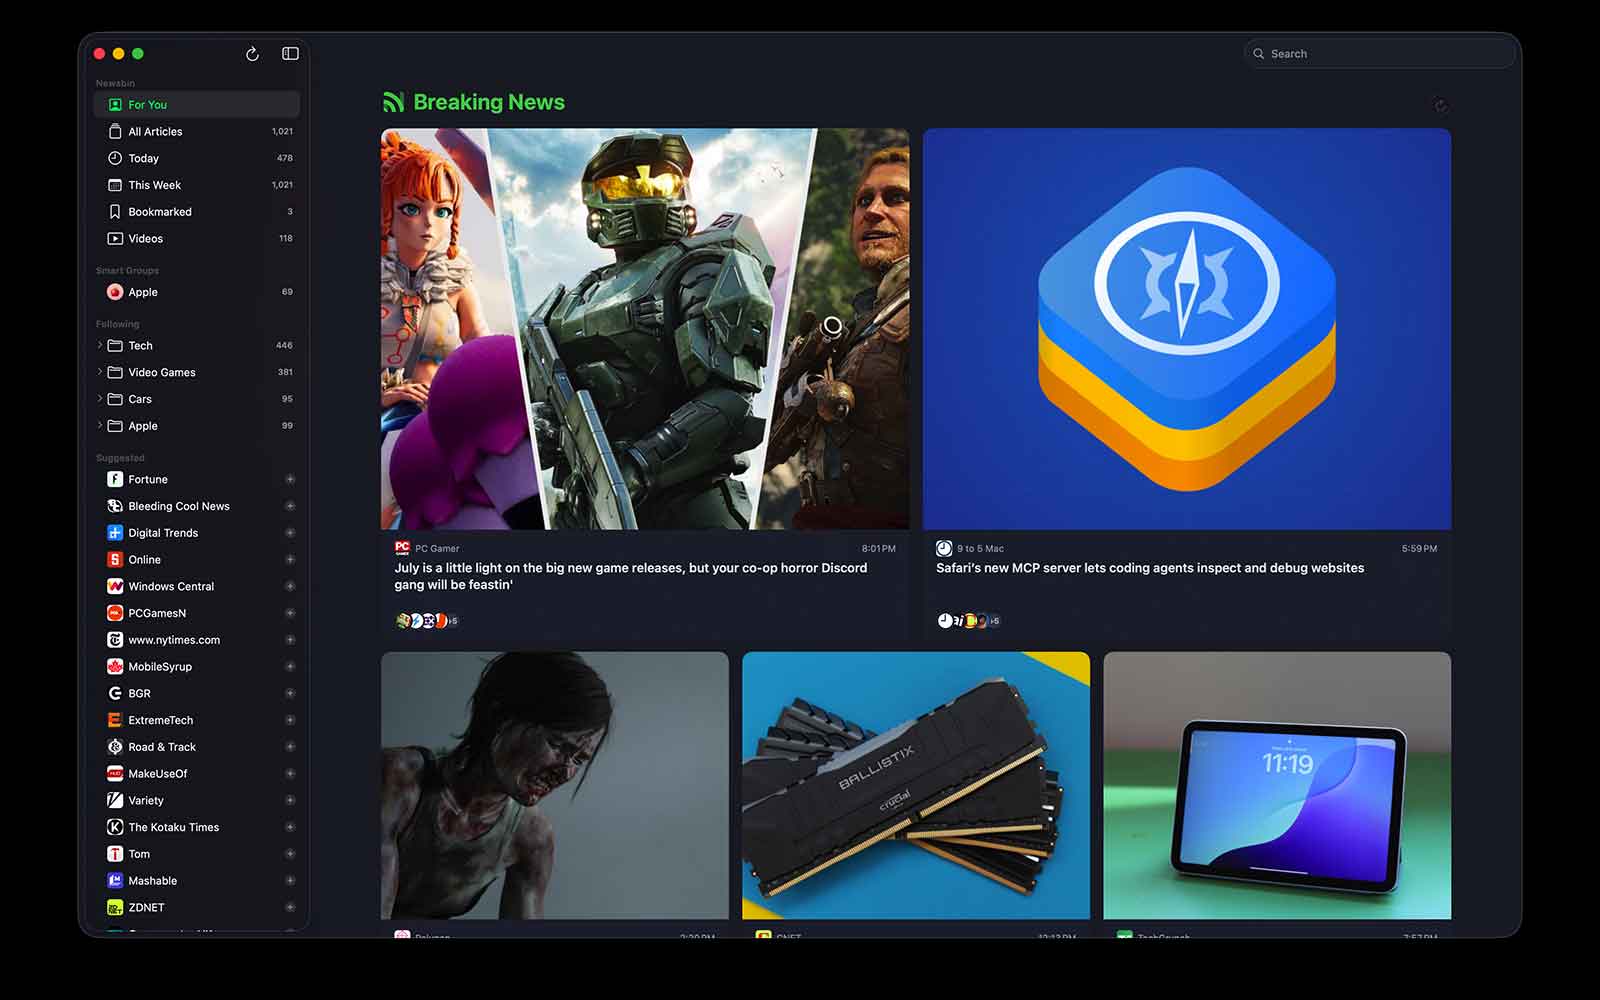Click the Road & Track feed icon

pyautogui.click(x=115, y=747)
